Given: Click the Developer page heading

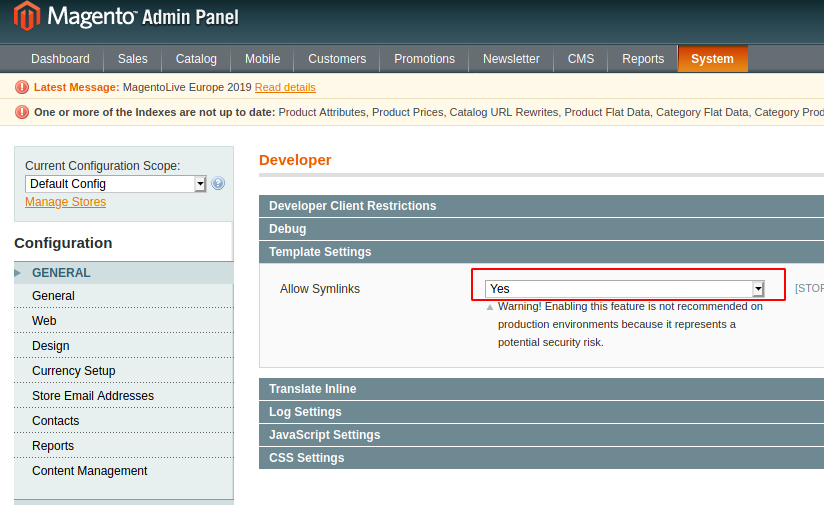Looking at the screenshot, I should coord(295,160).
